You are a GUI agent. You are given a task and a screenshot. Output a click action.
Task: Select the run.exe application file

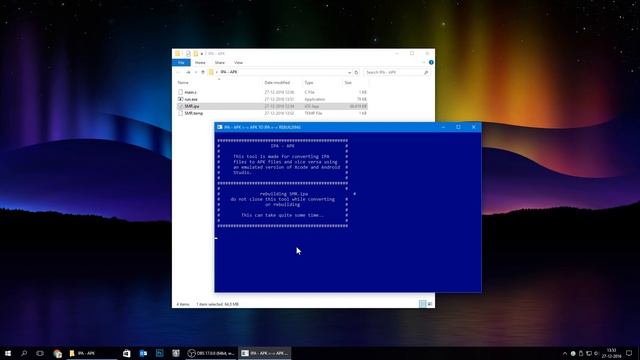click(x=191, y=99)
